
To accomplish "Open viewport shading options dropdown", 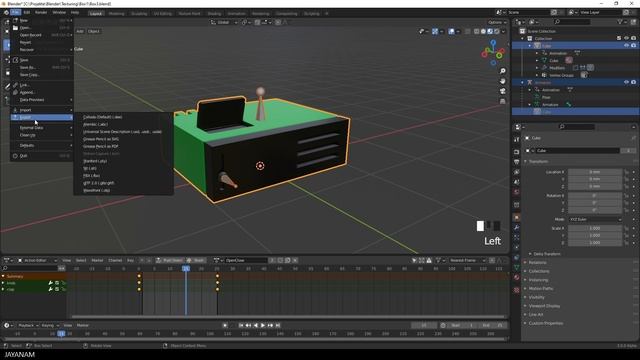I will 503,31.
